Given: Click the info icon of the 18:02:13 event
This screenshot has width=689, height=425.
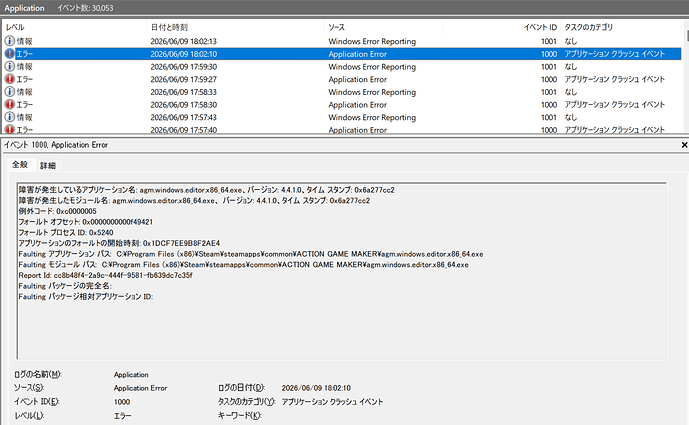Looking at the screenshot, I should point(9,41).
